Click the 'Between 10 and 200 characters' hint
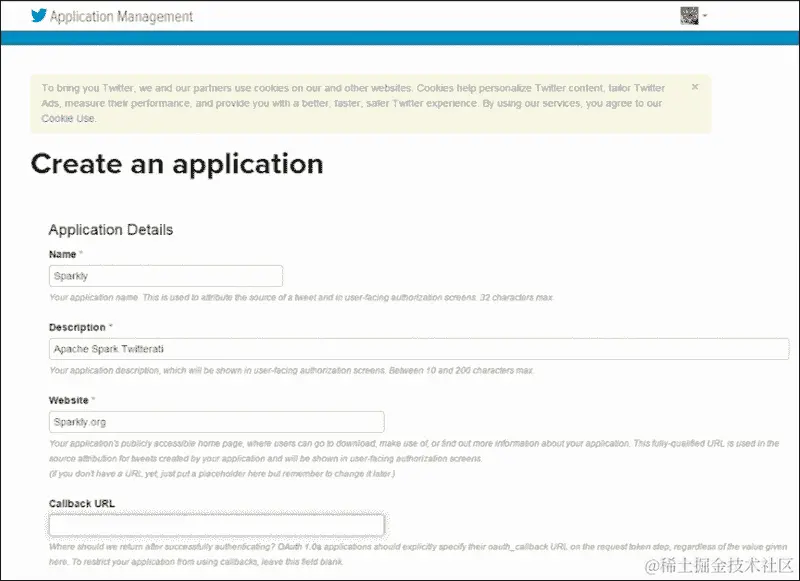 (x=461, y=370)
